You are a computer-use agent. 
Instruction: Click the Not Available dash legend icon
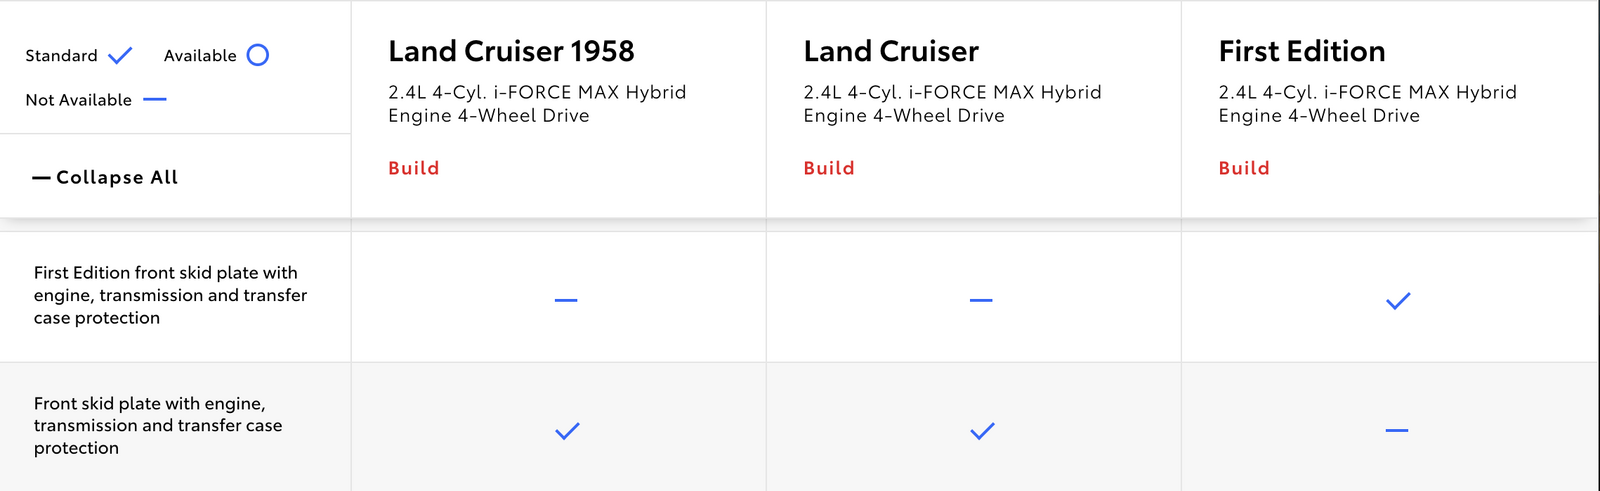pos(155,100)
